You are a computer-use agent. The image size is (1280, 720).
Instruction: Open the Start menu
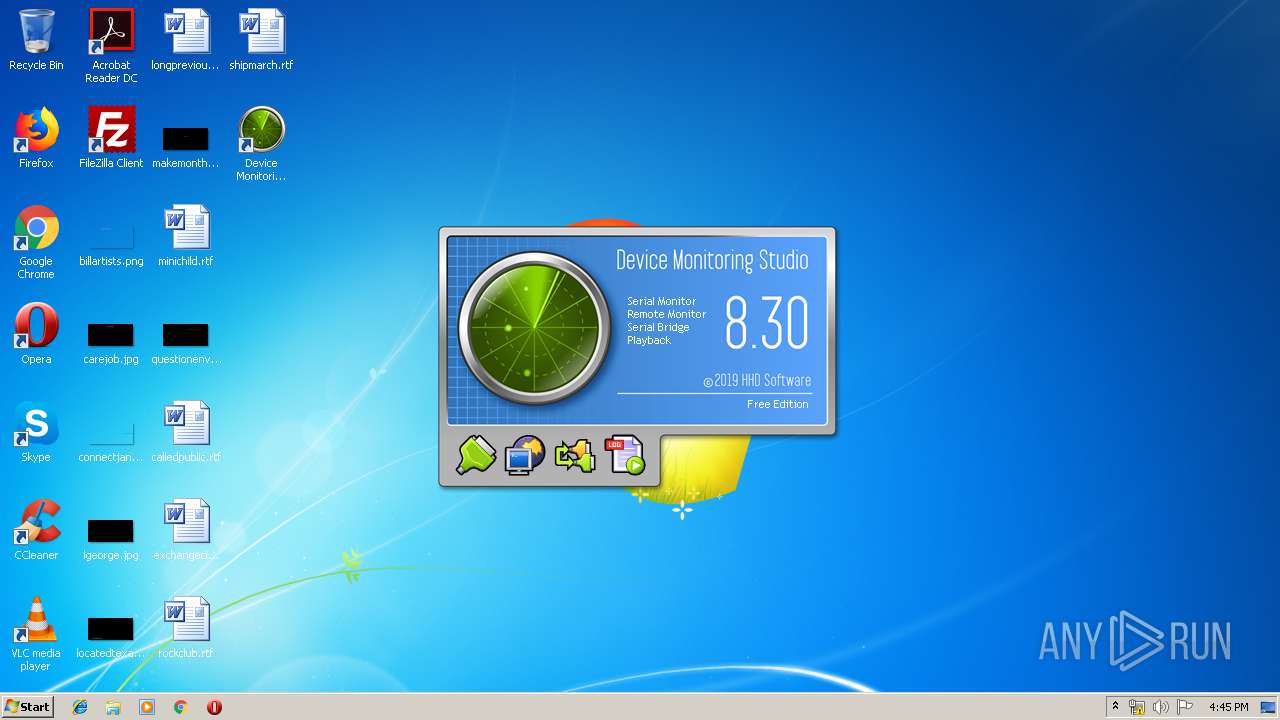click(x=28, y=707)
